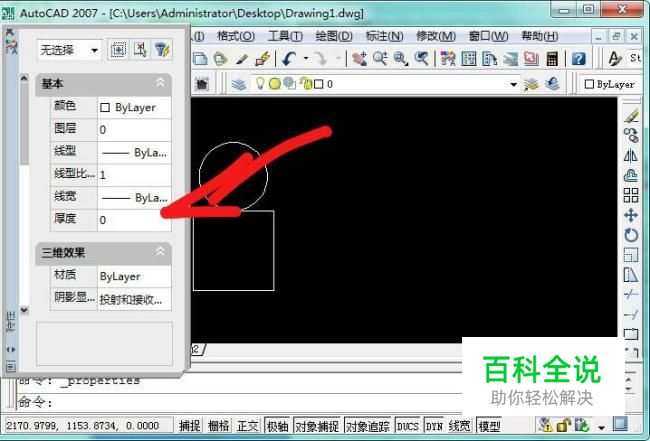The width and height of the screenshot is (650, 441).
Task: Click the 模型 model space button
Action: pyautogui.click(x=490, y=426)
